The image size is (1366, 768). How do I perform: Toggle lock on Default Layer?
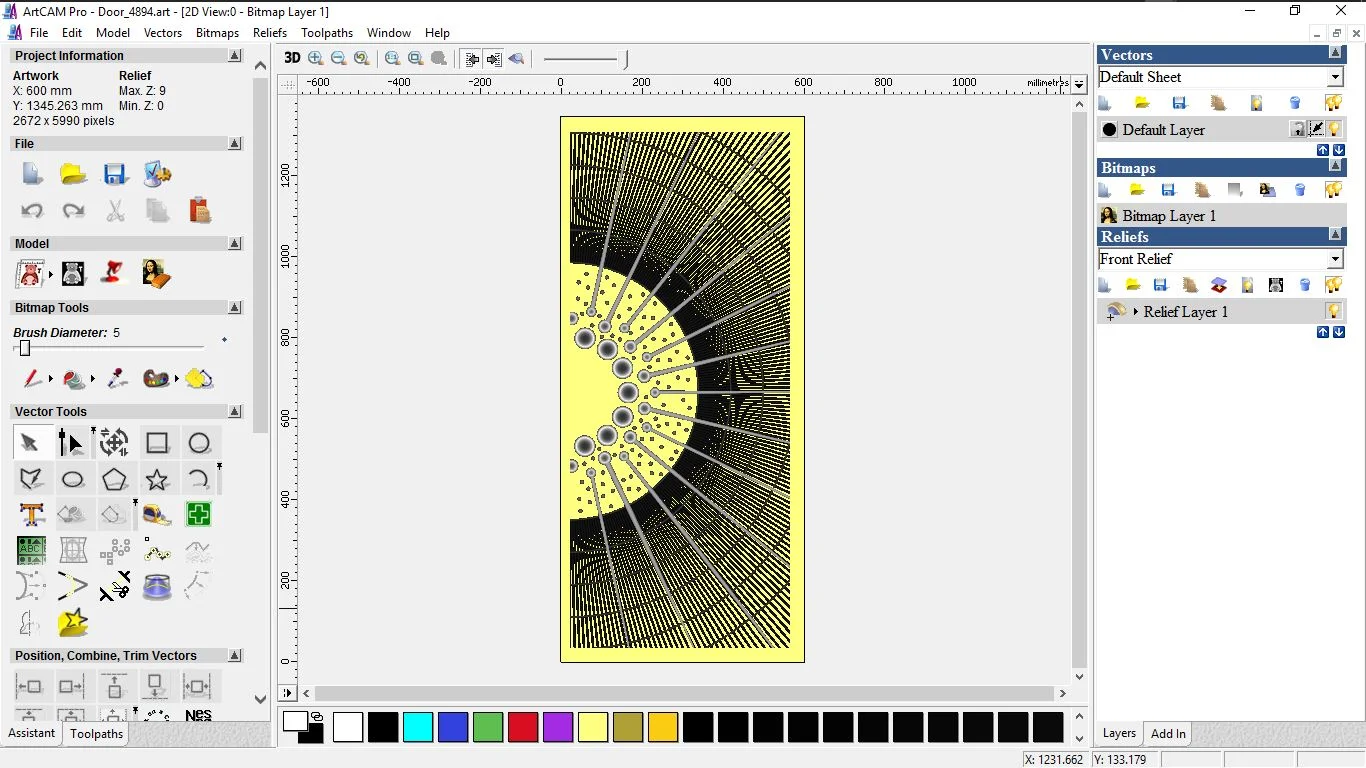tap(1297, 129)
